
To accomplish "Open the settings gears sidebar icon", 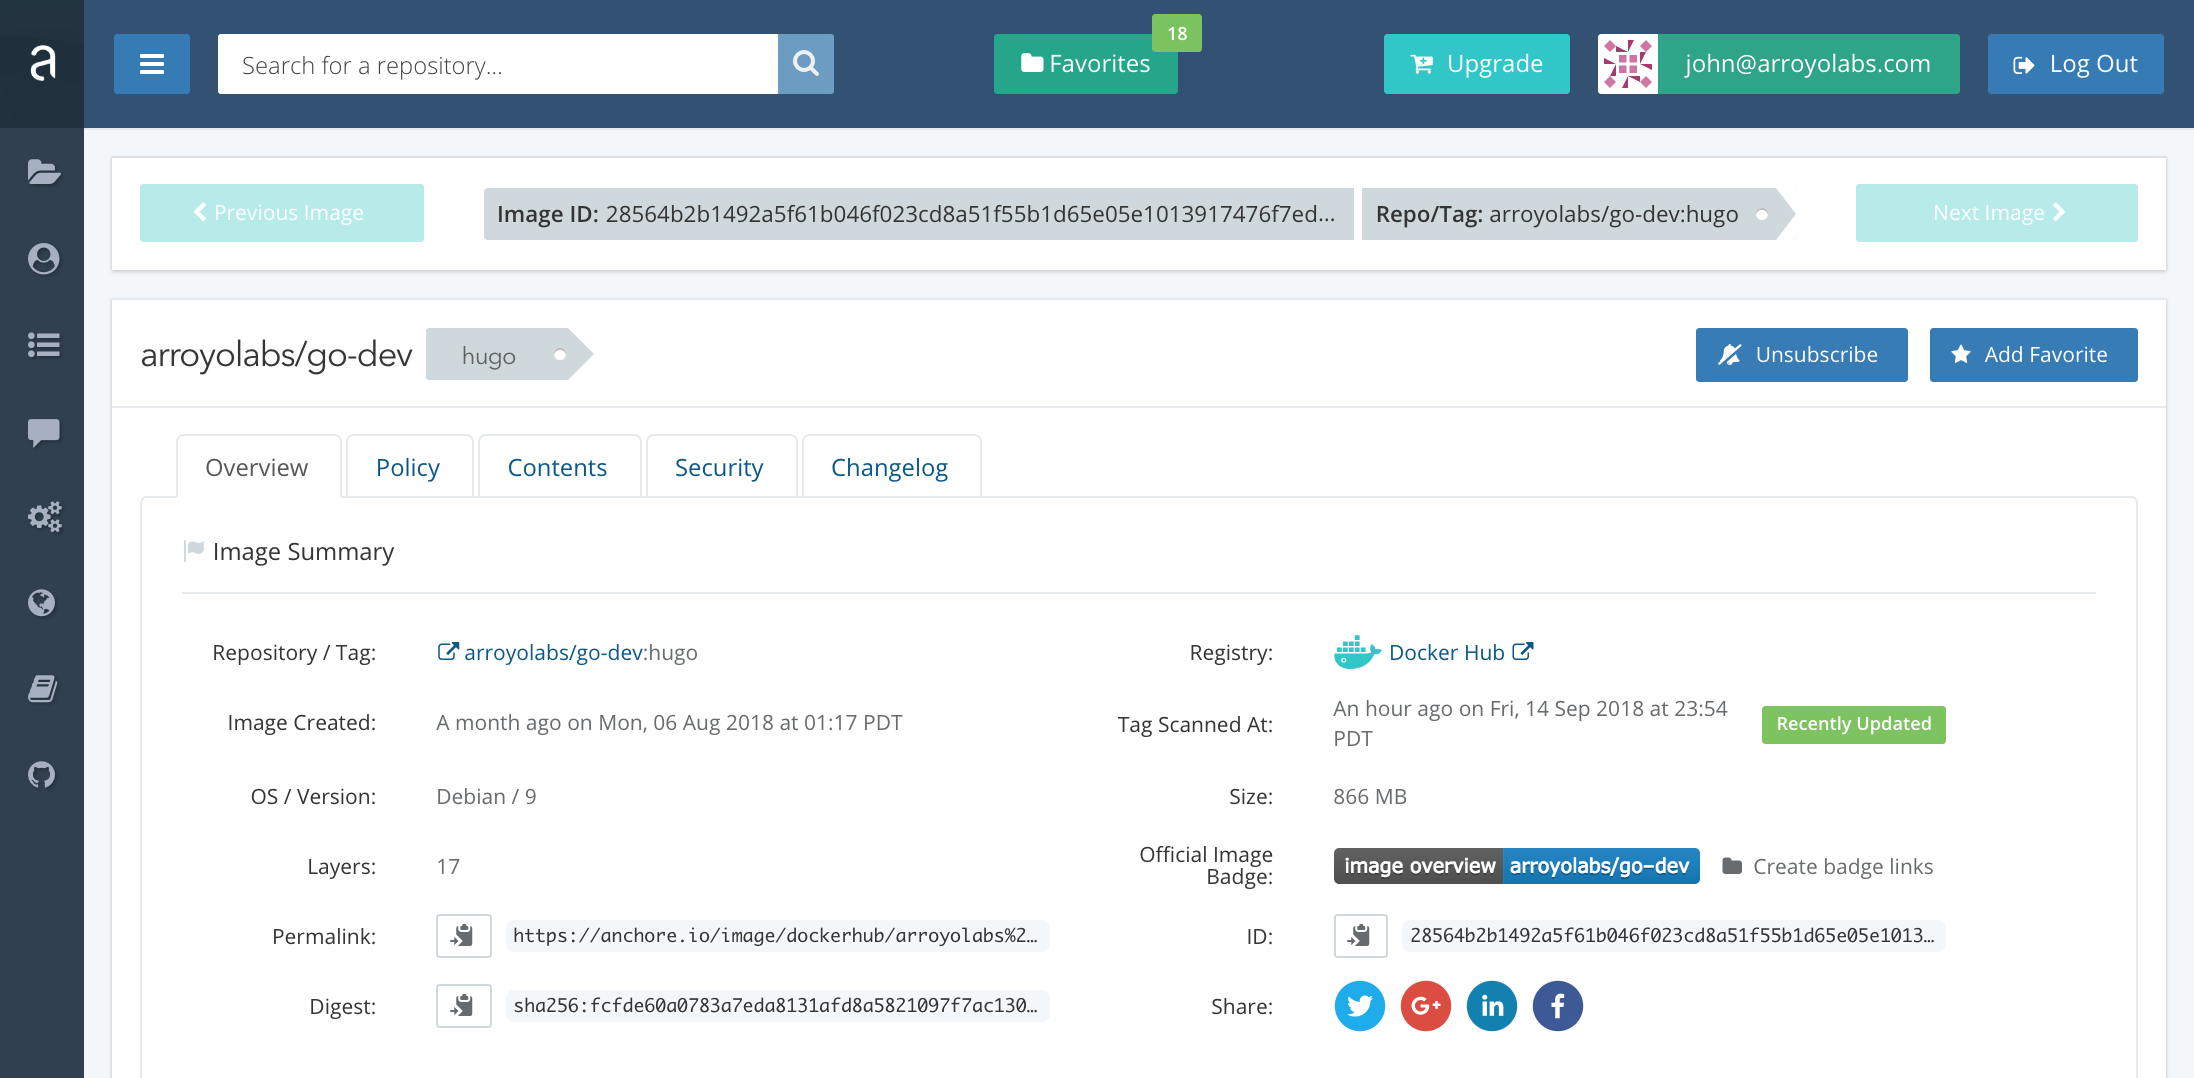I will [x=44, y=517].
